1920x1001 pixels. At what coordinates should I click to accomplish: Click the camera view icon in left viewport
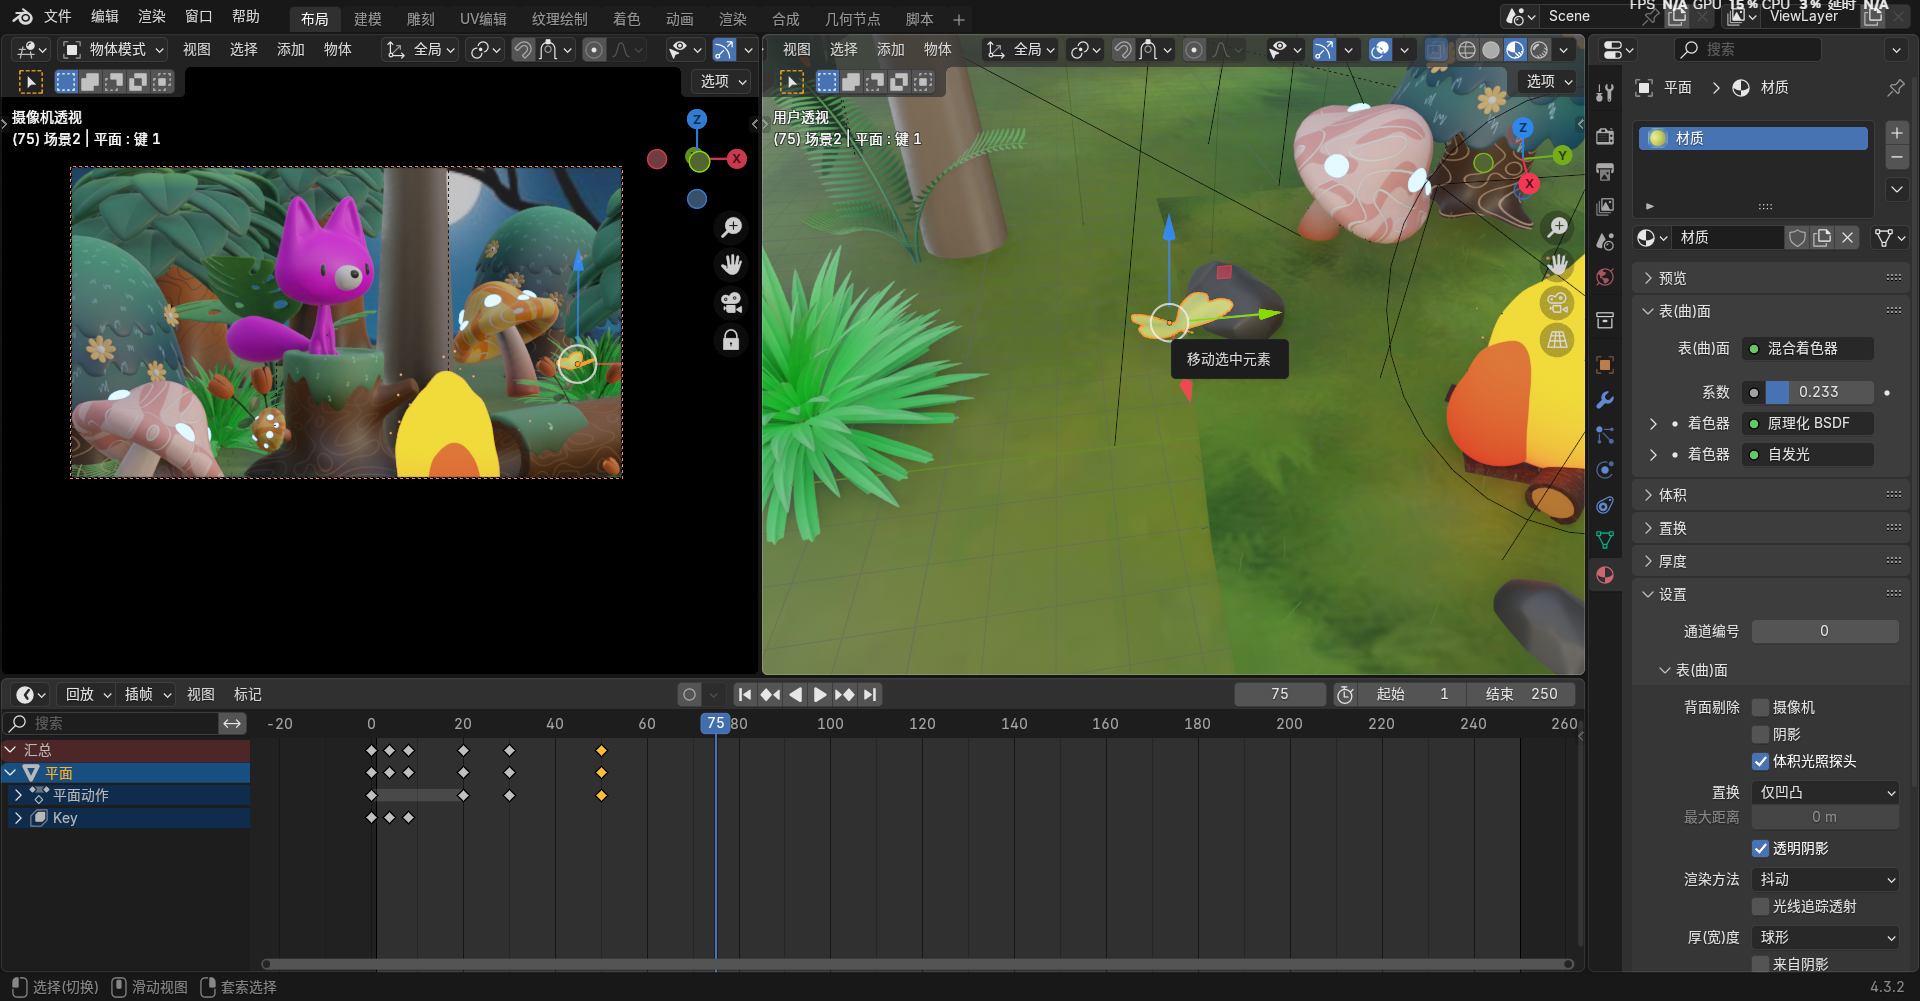(x=731, y=302)
